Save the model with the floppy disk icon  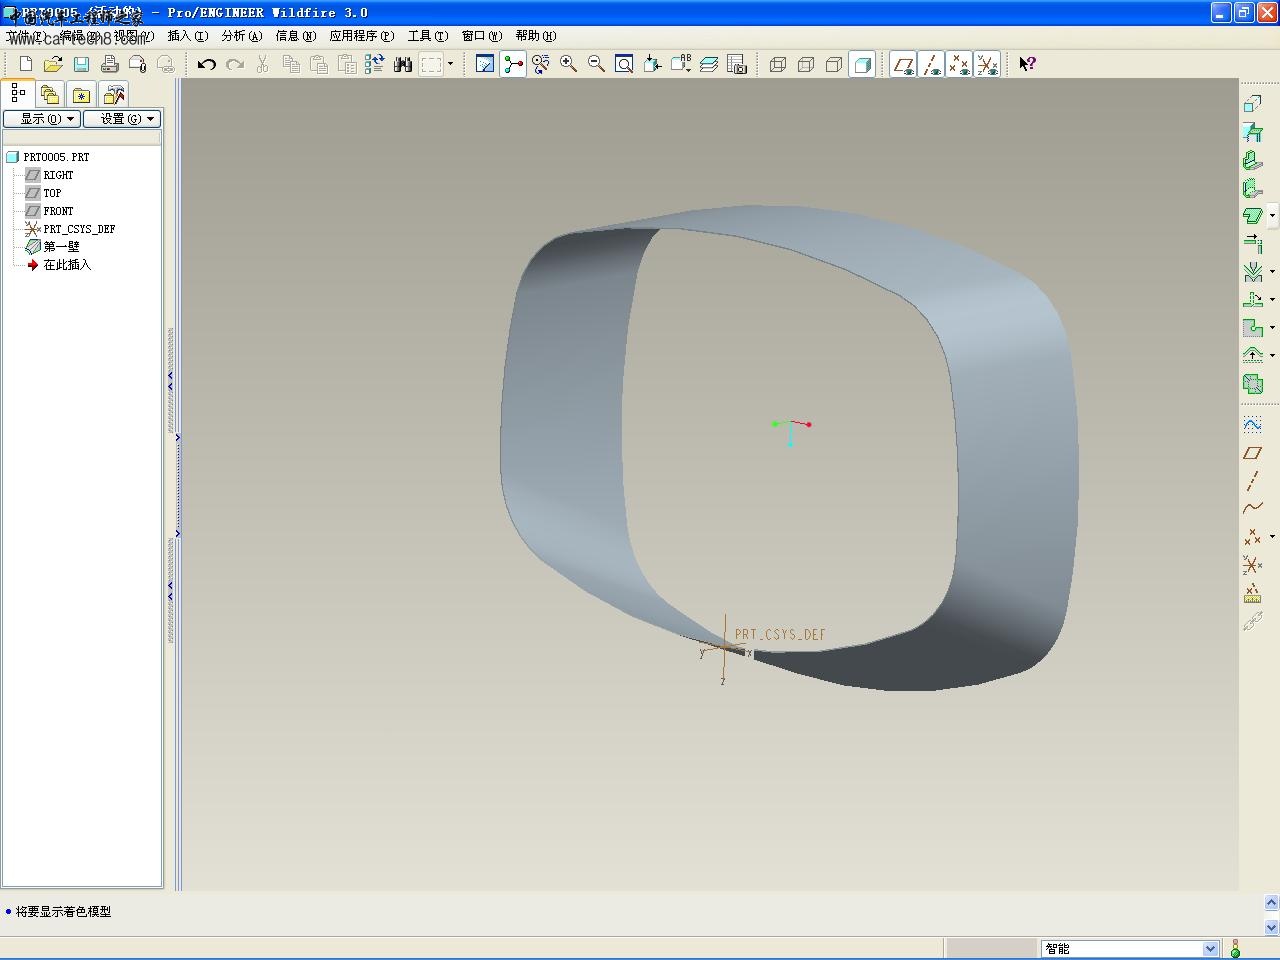click(81, 64)
